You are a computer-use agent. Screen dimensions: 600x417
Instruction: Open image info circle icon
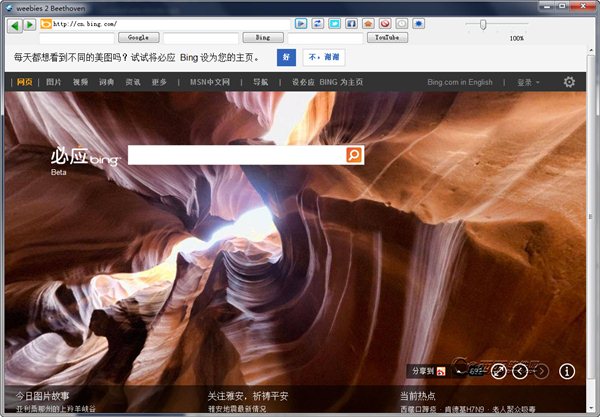[567, 371]
